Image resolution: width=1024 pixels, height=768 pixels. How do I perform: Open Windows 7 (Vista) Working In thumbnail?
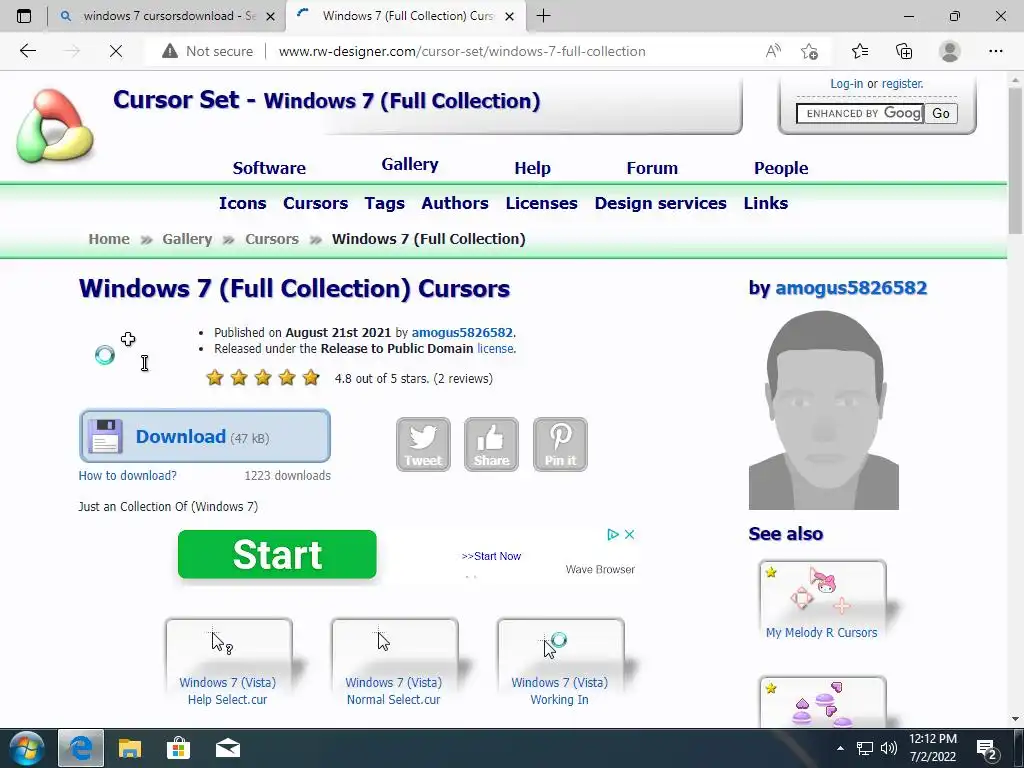[560, 662]
